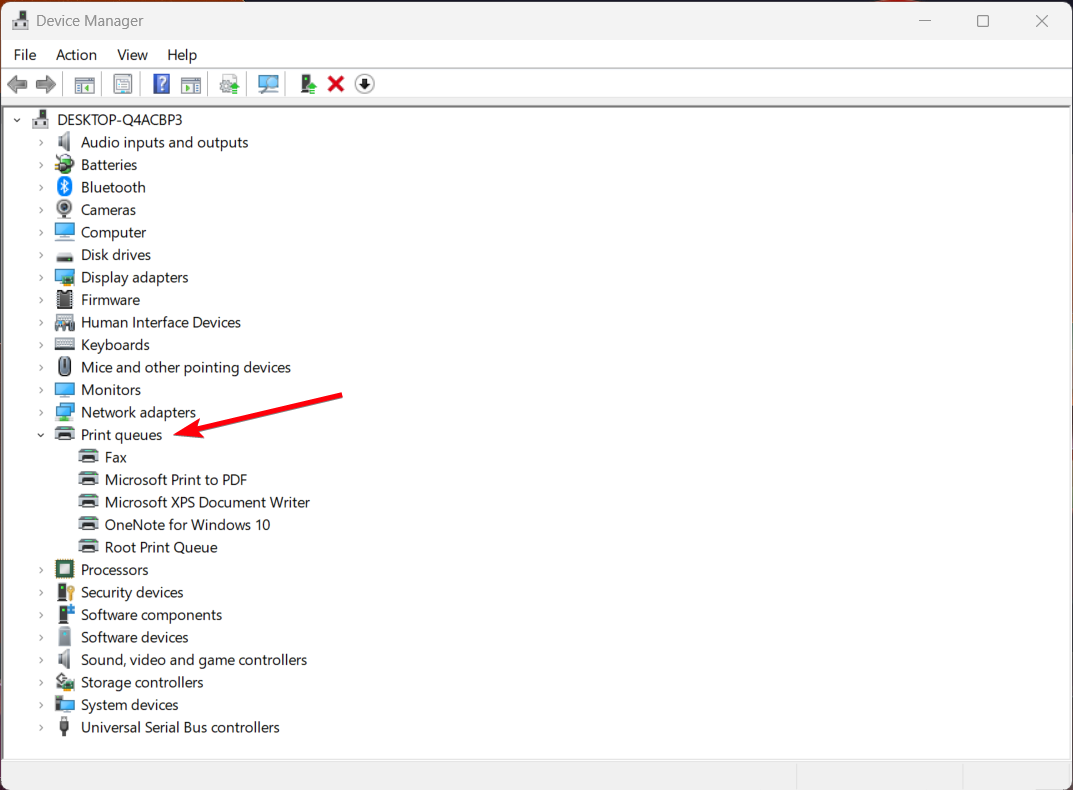Select the Monitors label

[x=111, y=390]
